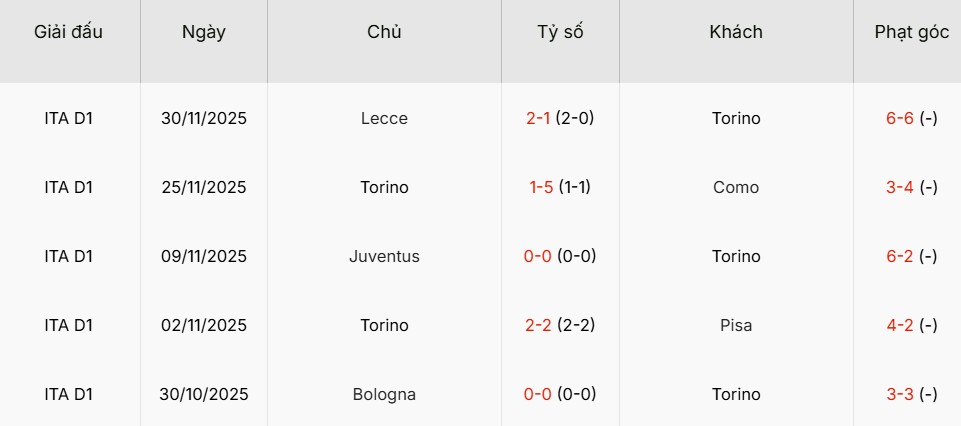Select the Phạt góc column header
Image resolution: width=961 pixels, height=426 pixels.
point(911,32)
